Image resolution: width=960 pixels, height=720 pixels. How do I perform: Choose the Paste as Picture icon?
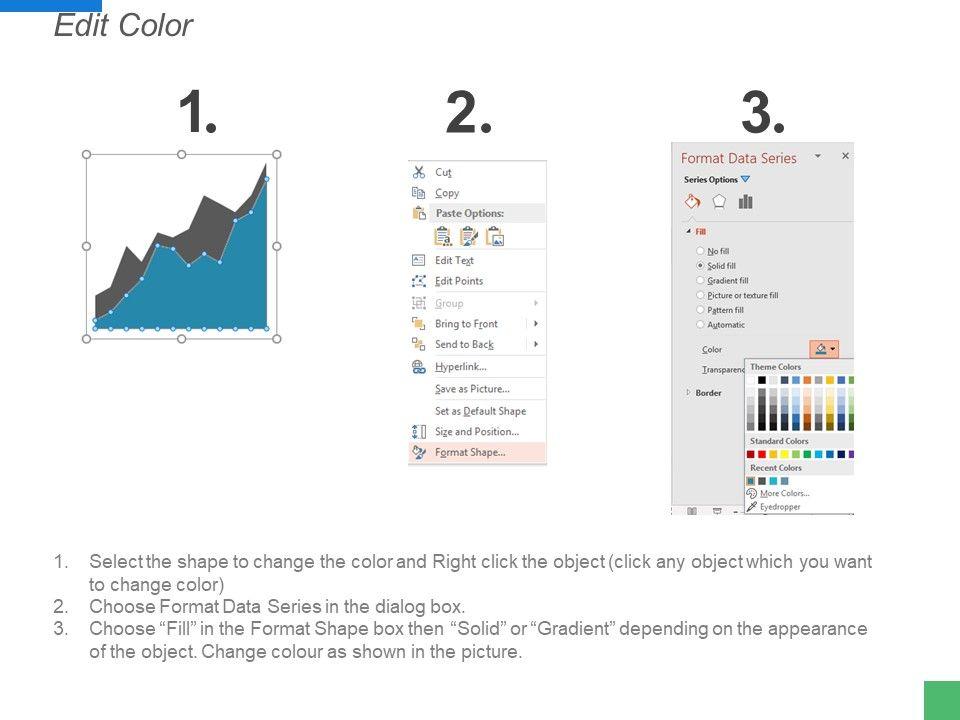coord(494,237)
